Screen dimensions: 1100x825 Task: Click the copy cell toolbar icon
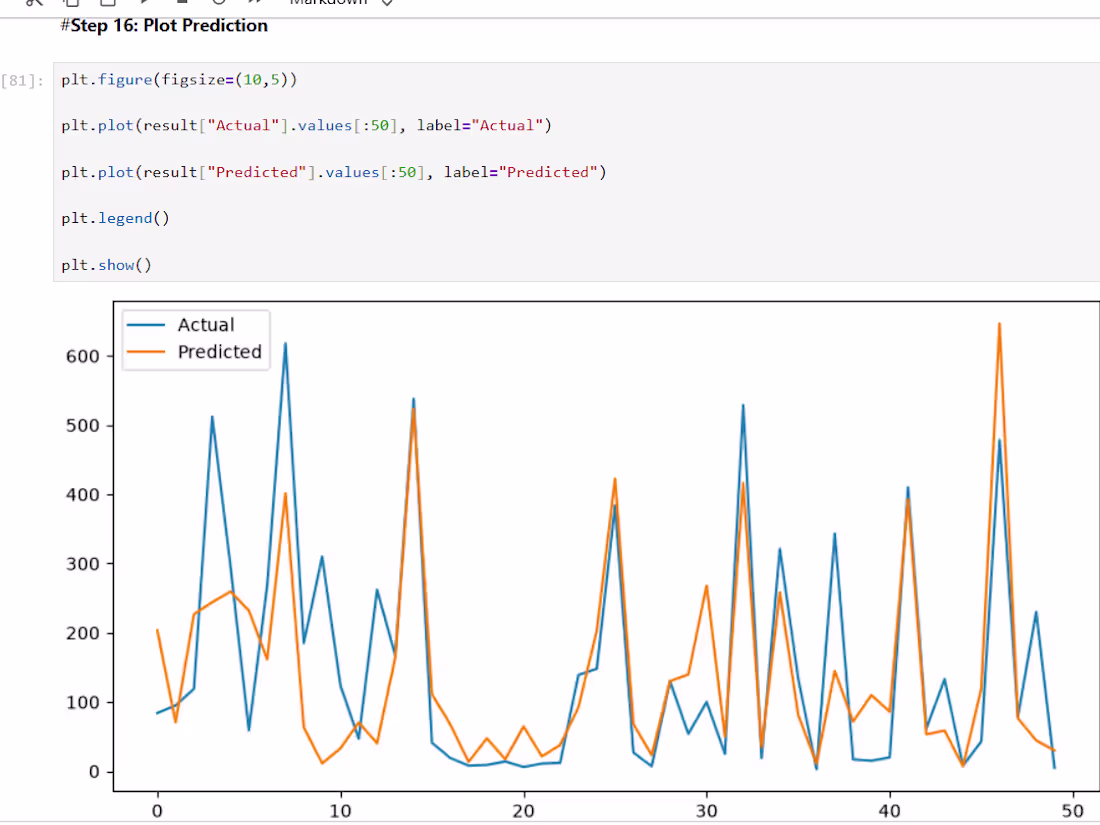[71, 2]
